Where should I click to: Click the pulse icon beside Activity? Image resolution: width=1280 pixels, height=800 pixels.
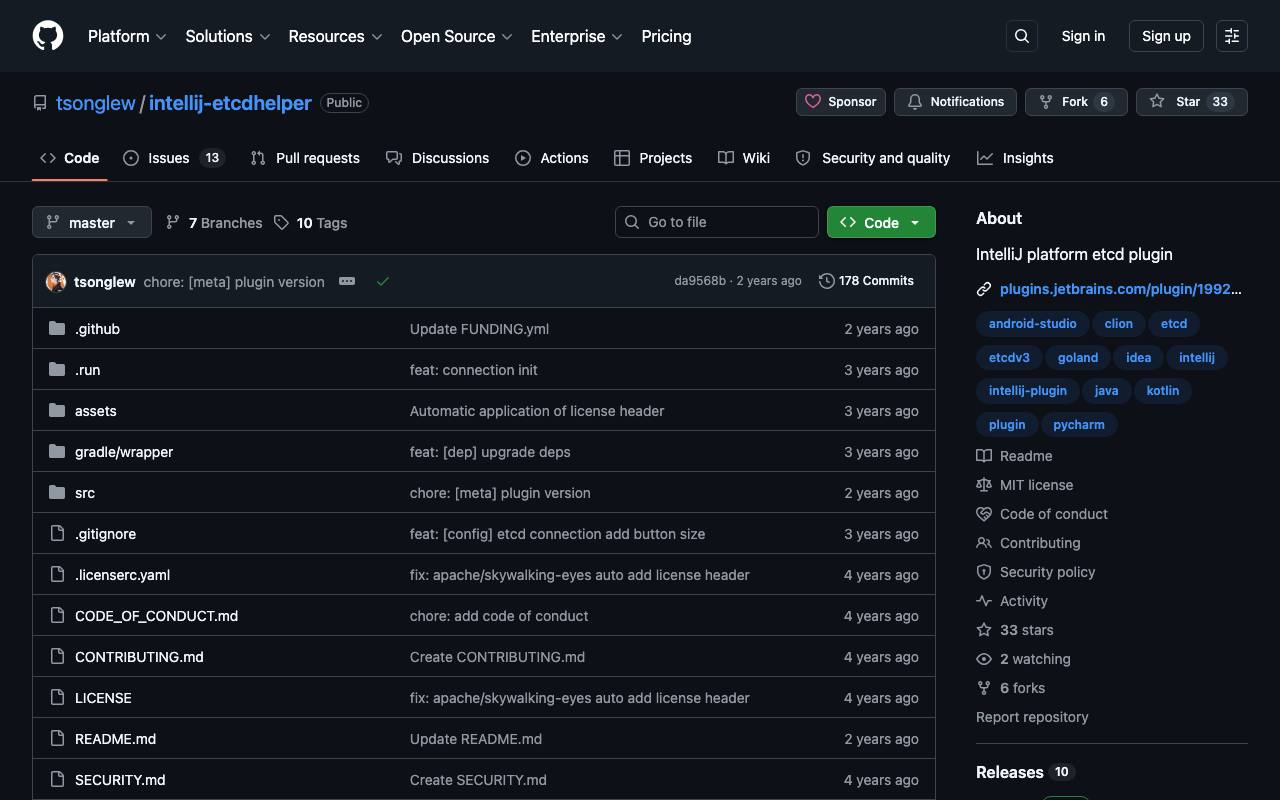(984, 601)
